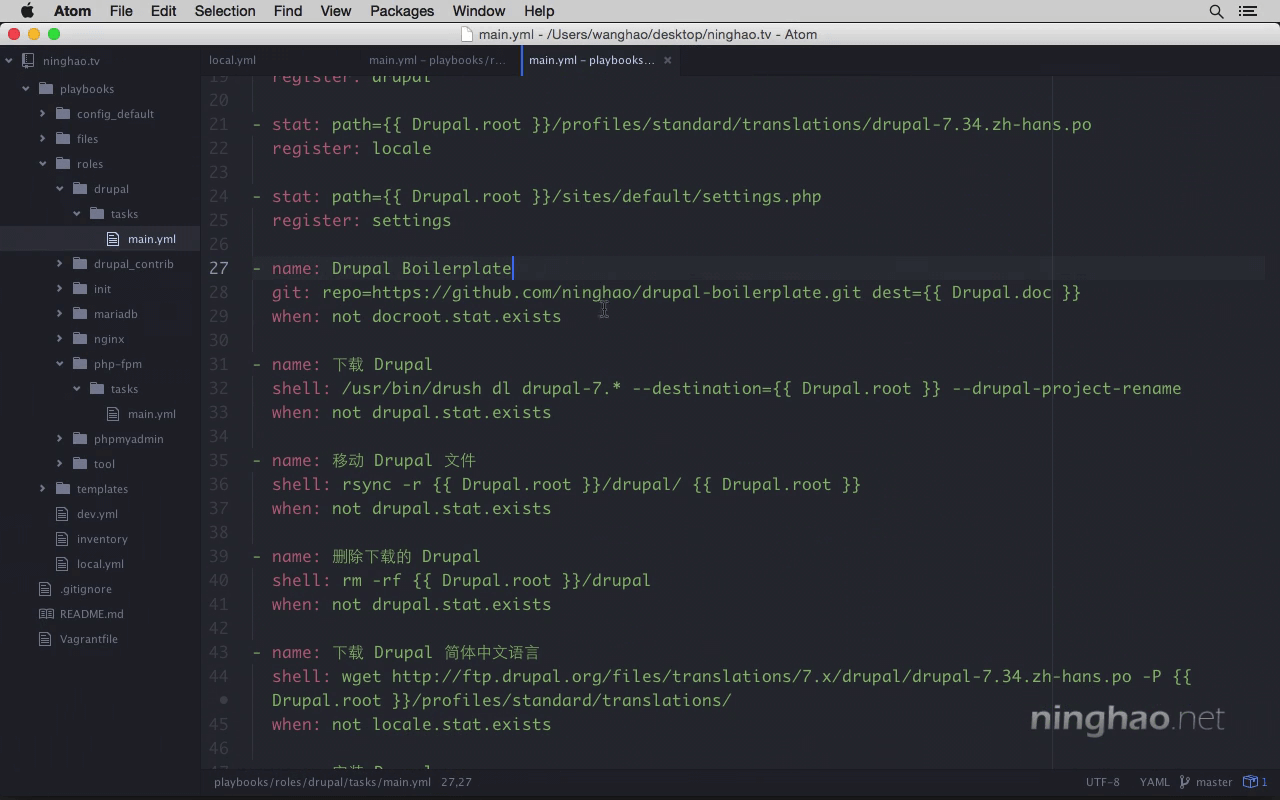The image size is (1280, 800).
Task: Click the phpmyadmin folder icon
Action: (x=79, y=439)
